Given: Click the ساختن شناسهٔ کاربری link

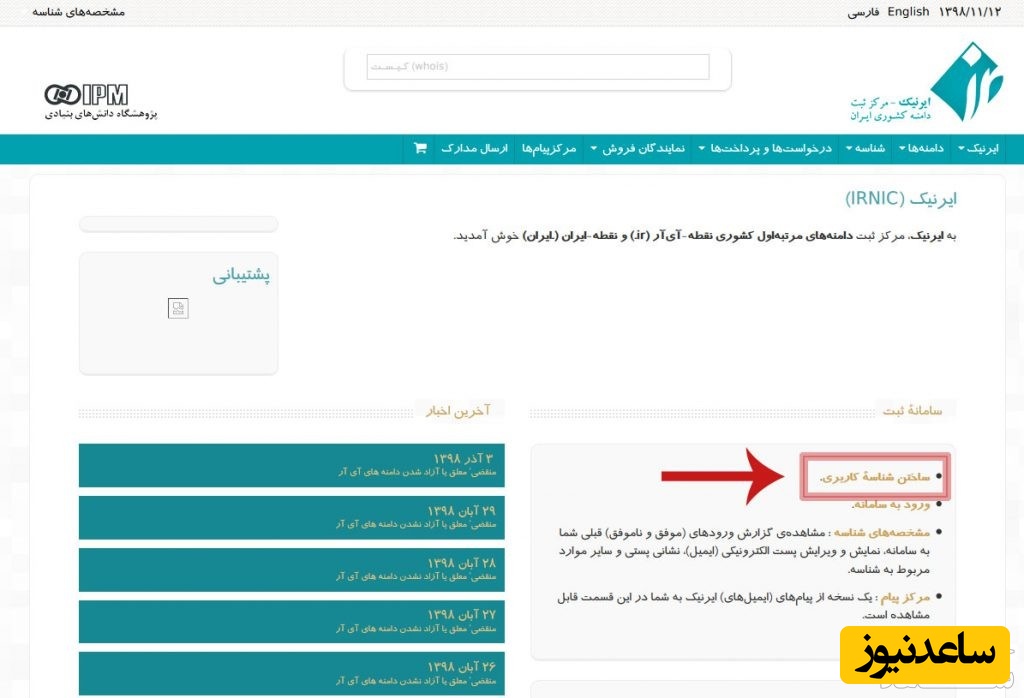Looking at the screenshot, I should coord(875,477).
